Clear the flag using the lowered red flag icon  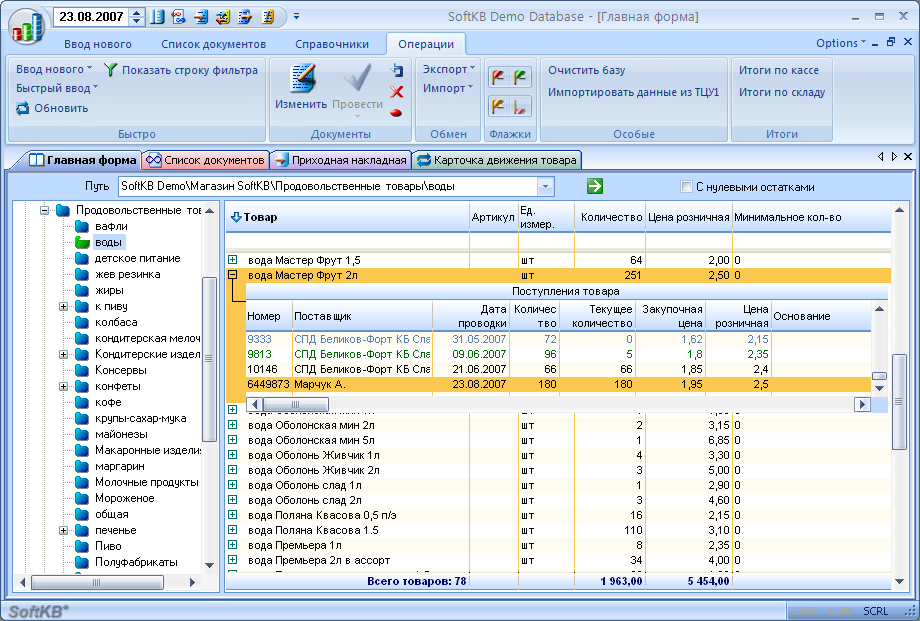tap(520, 106)
